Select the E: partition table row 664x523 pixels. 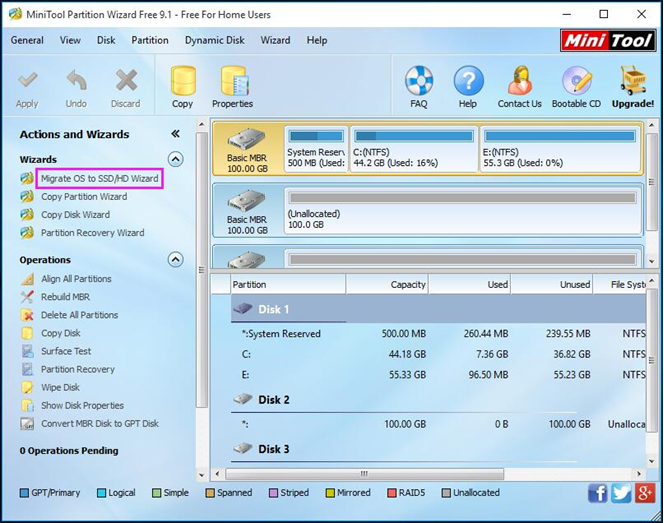pos(438,375)
